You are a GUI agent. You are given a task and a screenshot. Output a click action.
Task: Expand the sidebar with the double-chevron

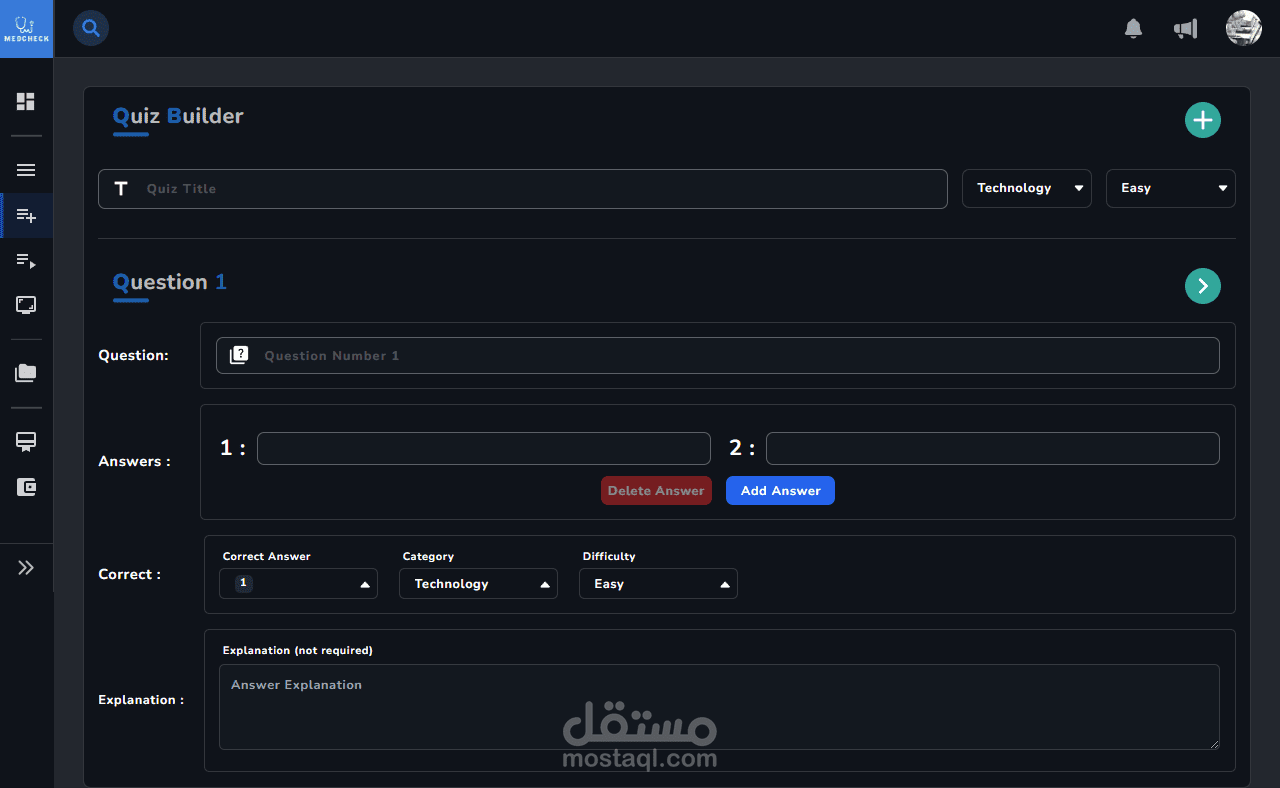[26, 567]
